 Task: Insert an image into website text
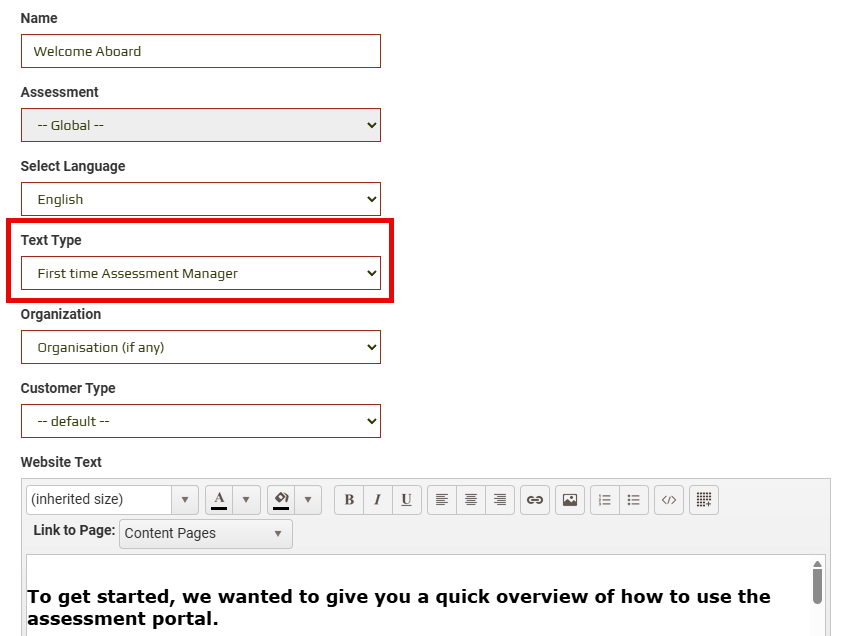(570, 500)
